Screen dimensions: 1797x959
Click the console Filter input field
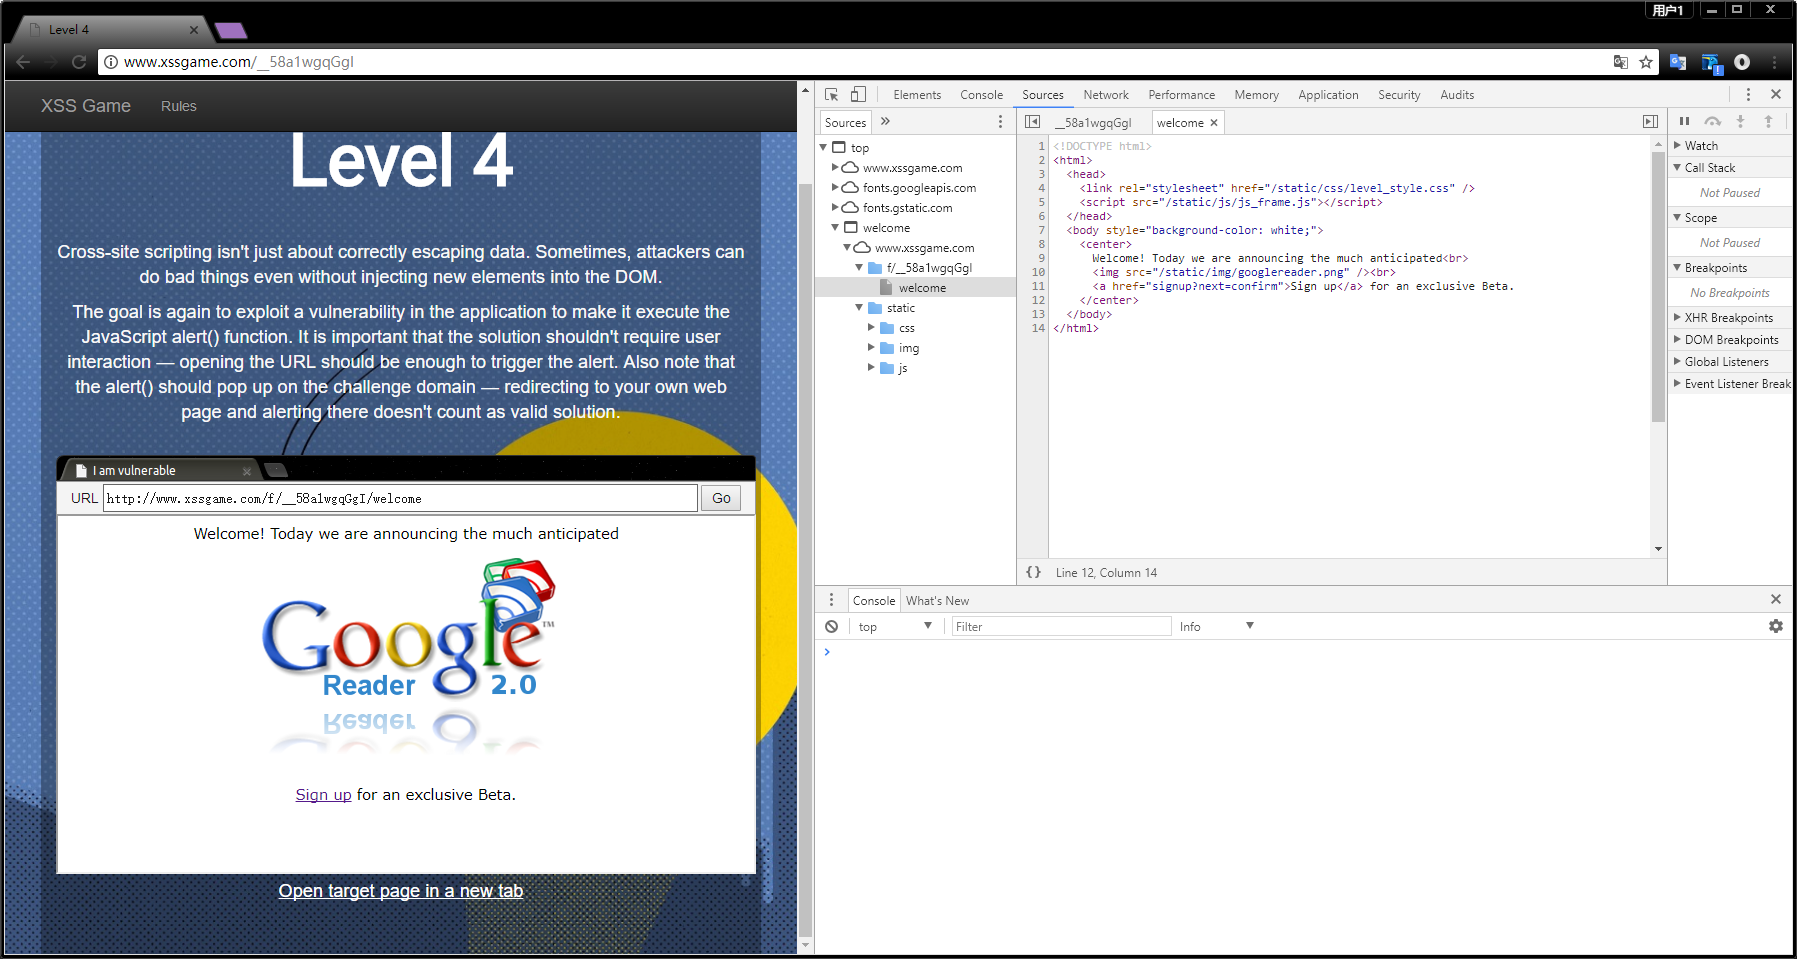pos(1059,626)
